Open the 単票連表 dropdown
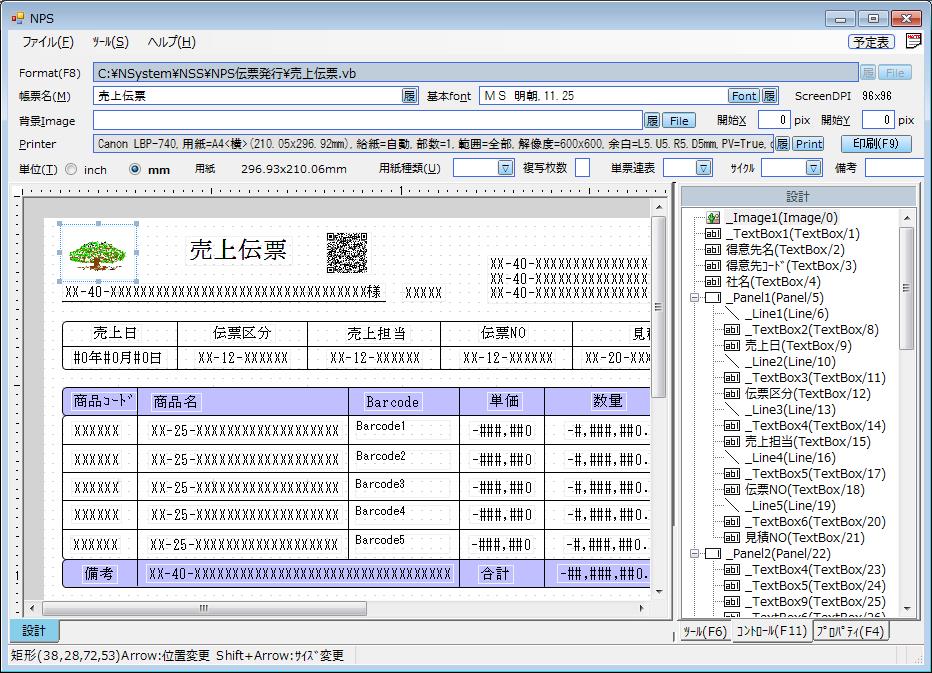 pos(704,168)
